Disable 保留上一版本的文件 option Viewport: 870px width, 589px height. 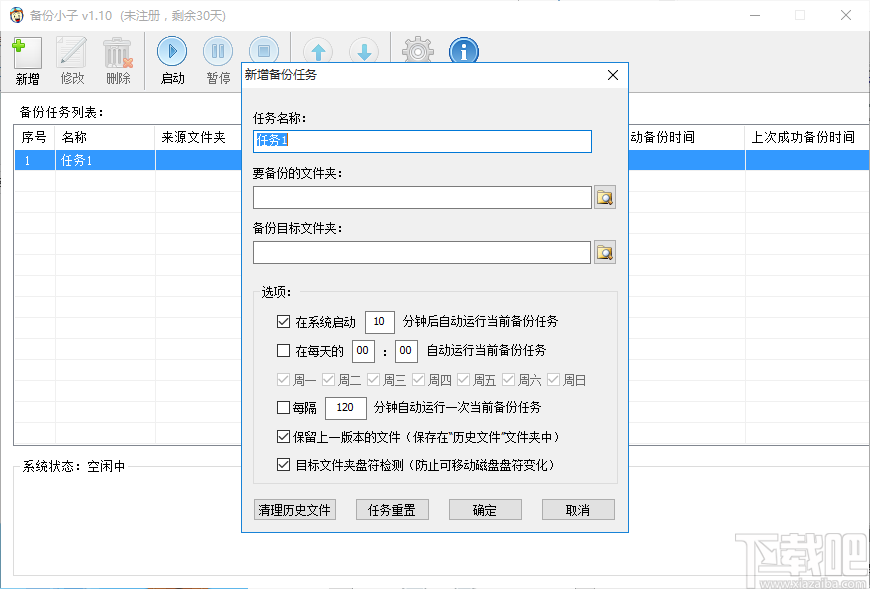[x=285, y=435]
